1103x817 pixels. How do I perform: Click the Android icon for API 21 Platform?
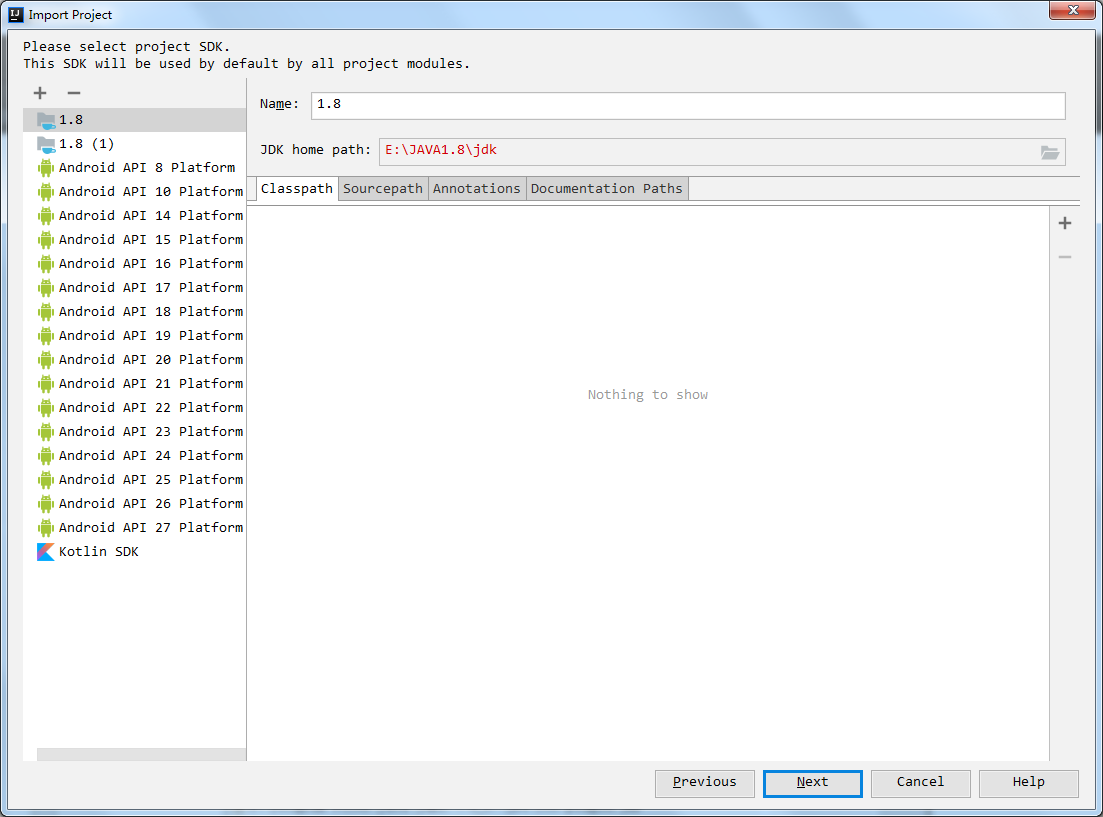point(46,384)
